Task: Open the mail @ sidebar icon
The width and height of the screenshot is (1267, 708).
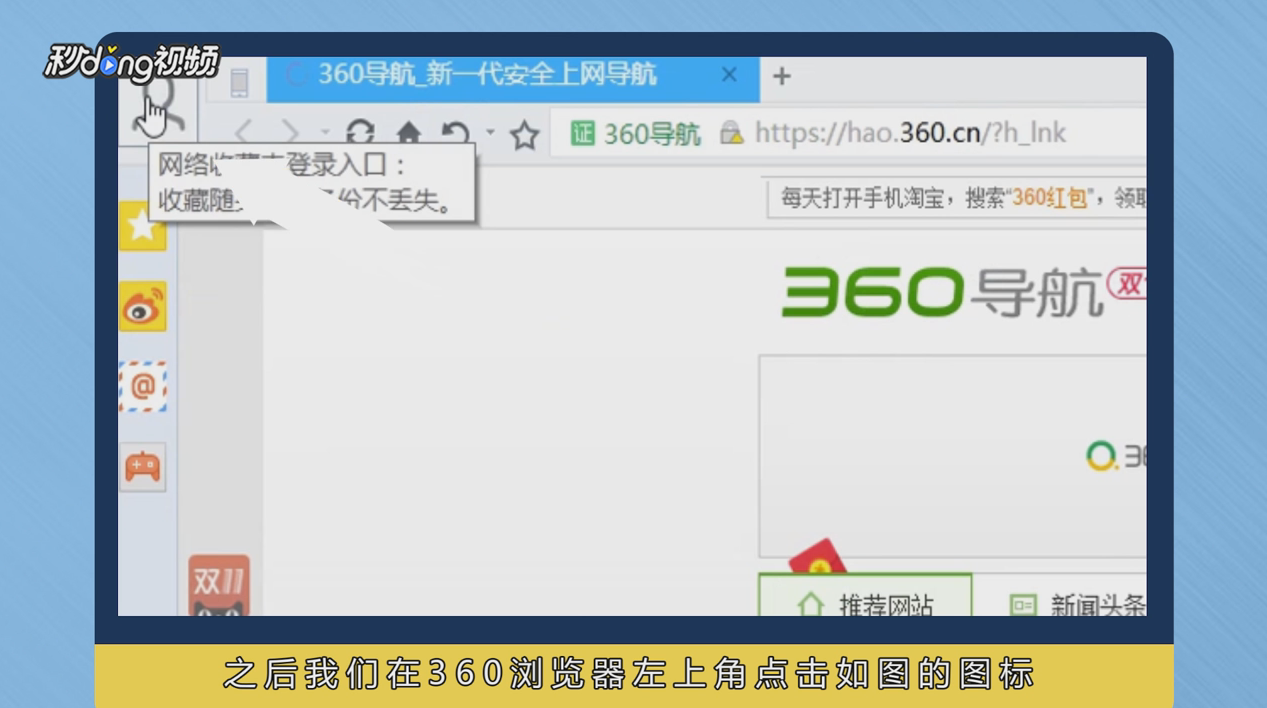Action: 142,387
